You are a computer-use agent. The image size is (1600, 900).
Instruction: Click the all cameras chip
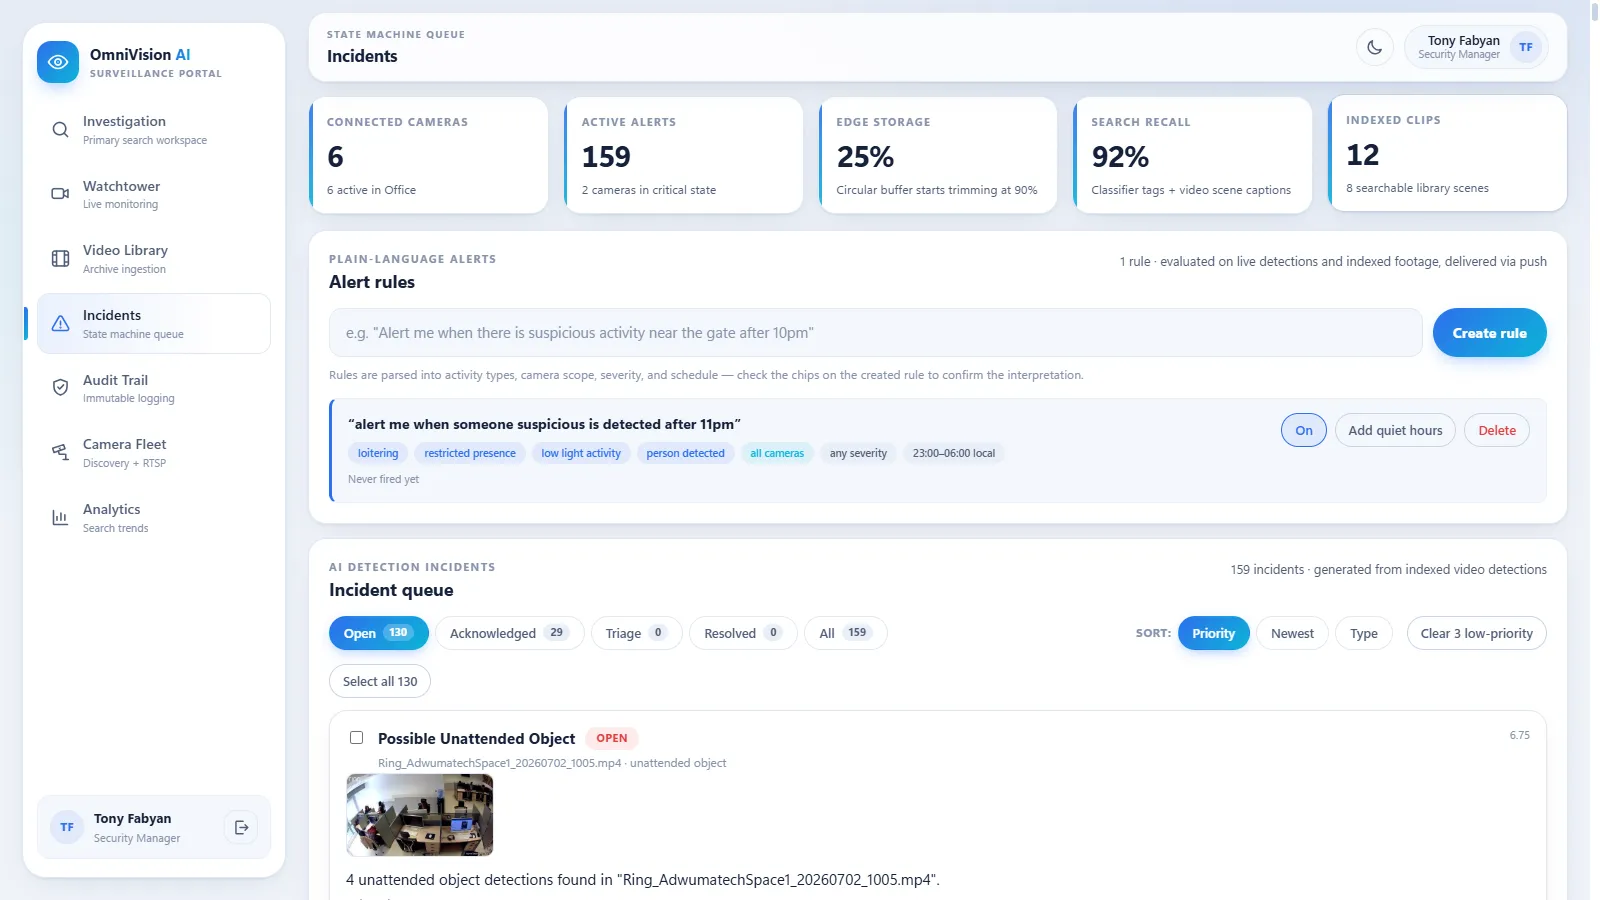pyautogui.click(x=777, y=453)
